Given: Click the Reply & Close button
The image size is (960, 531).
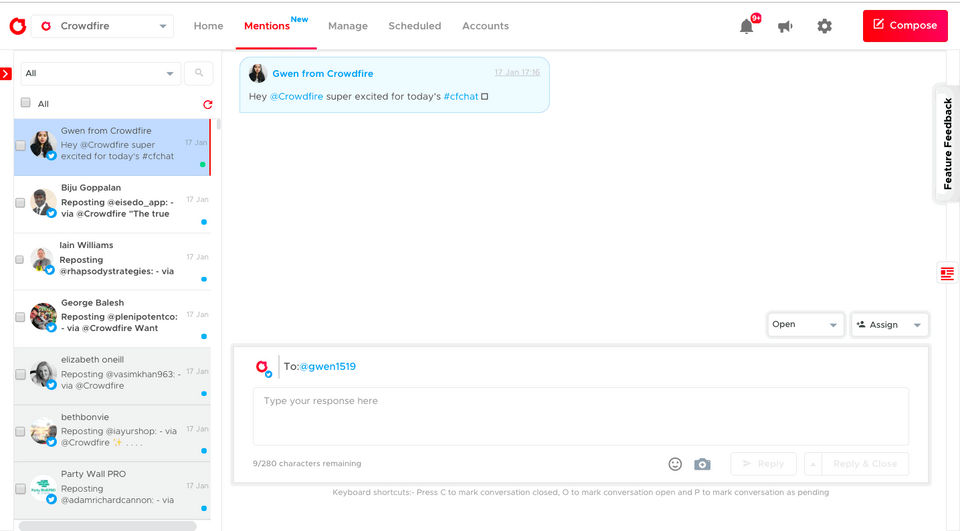Looking at the screenshot, I should tap(865, 464).
